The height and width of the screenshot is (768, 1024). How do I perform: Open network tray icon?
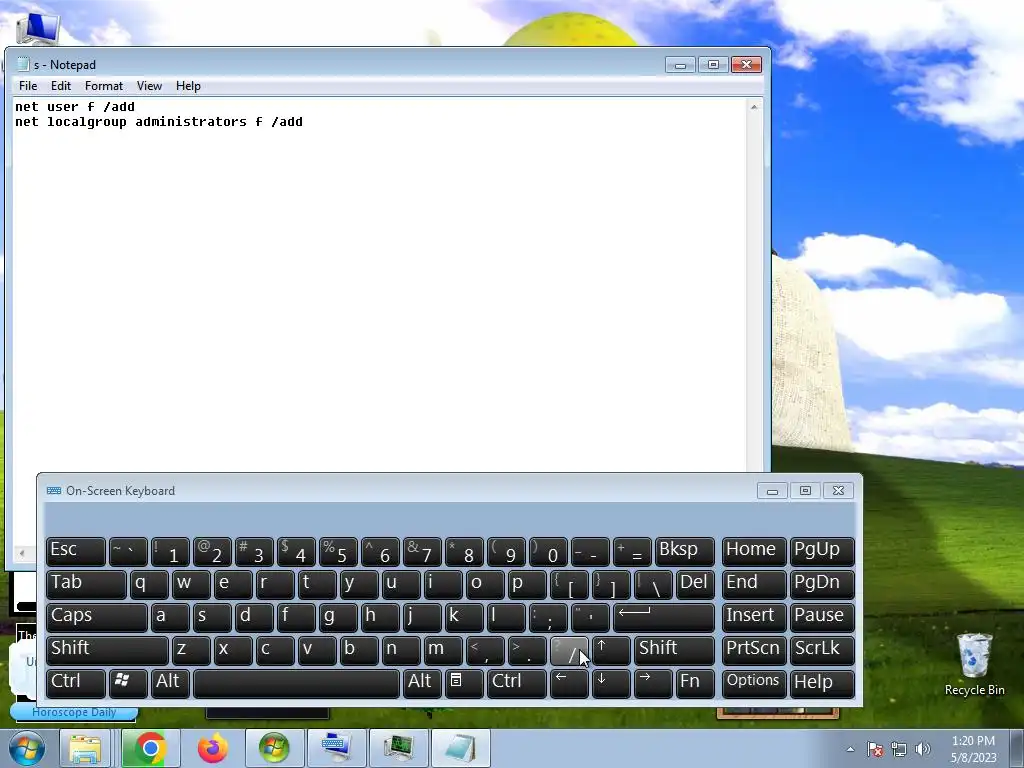coord(899,749)
